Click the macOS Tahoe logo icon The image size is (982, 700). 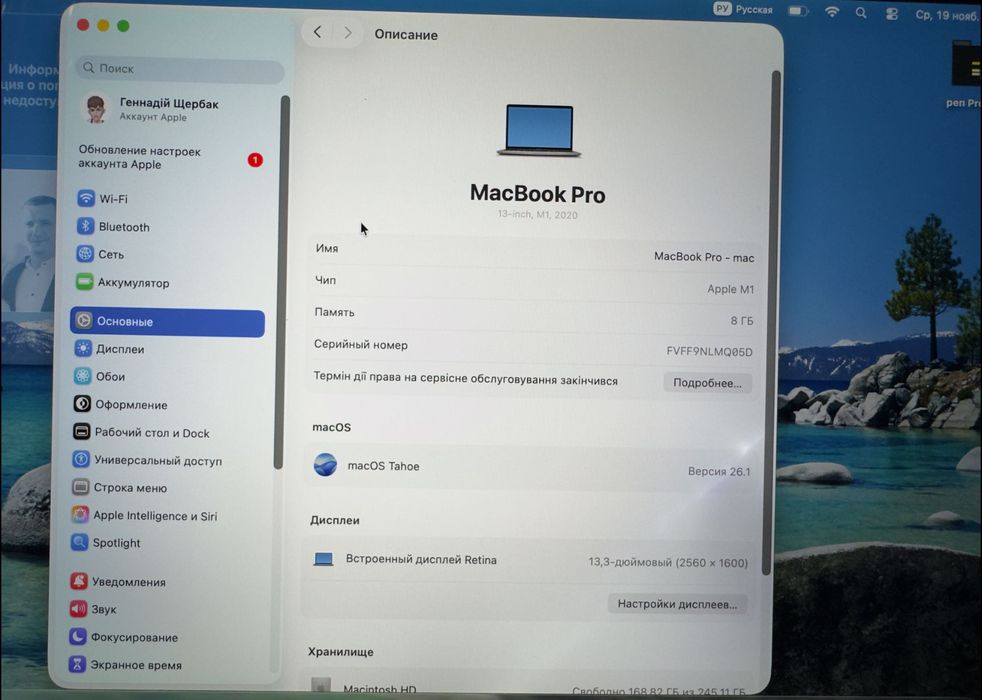(x=325, y=465)
